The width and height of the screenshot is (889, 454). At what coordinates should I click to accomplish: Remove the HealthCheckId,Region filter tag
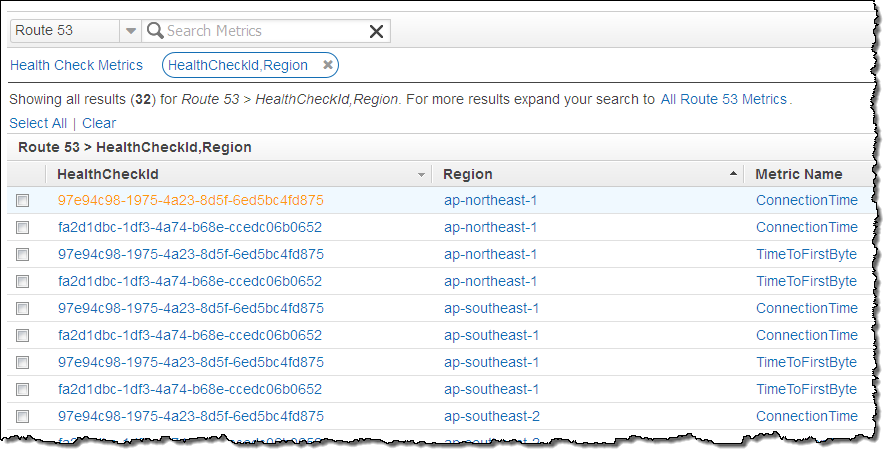coord(327,65)
